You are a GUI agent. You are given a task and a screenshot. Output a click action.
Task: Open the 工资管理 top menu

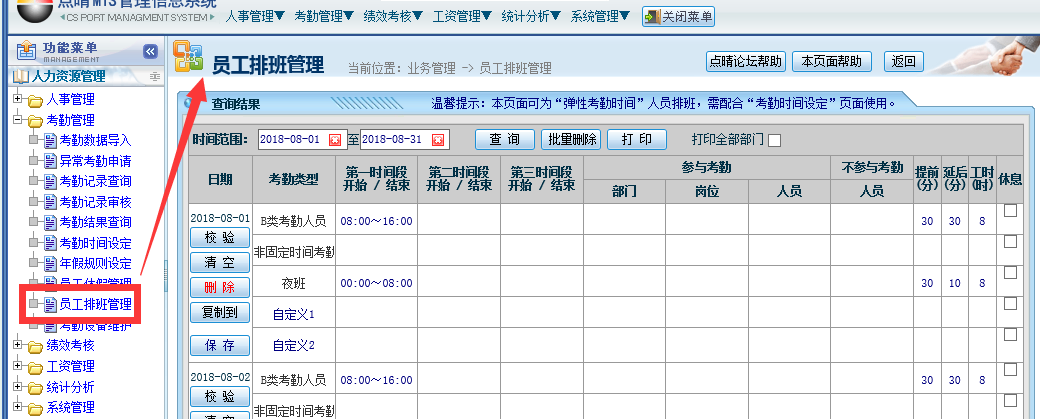click(x=462, y=16)
